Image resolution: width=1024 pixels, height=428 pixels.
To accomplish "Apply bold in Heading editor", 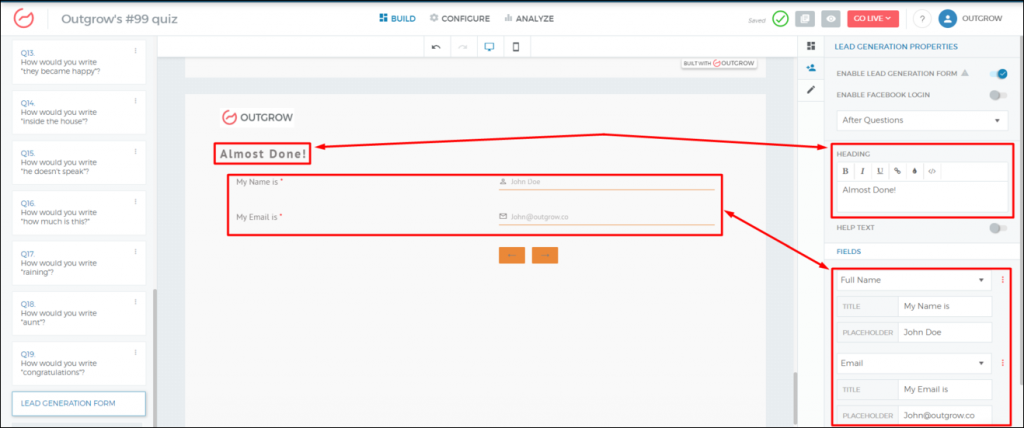I will tap(845, 171).
